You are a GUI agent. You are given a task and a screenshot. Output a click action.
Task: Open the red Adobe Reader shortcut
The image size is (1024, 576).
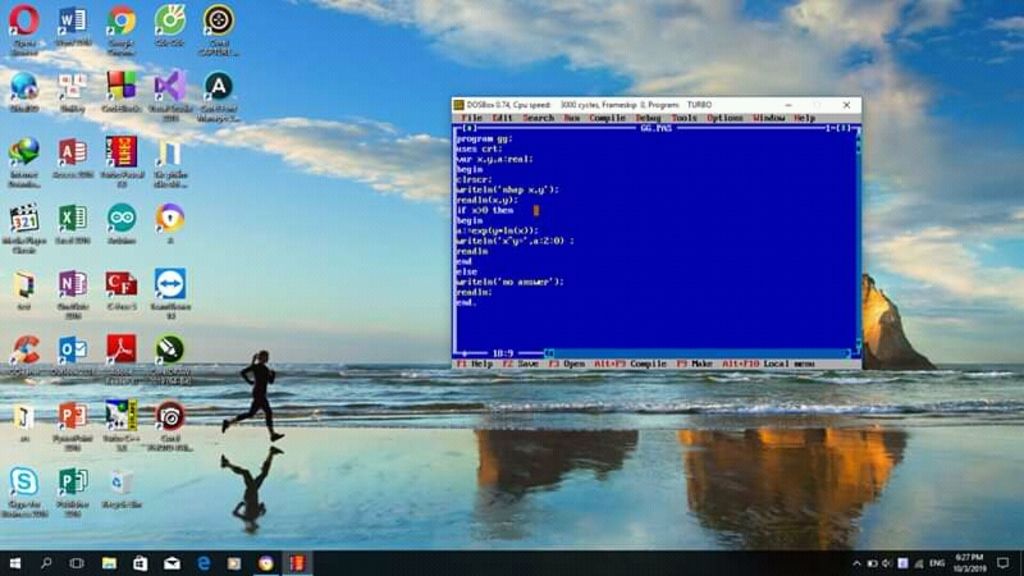(121, 350)
